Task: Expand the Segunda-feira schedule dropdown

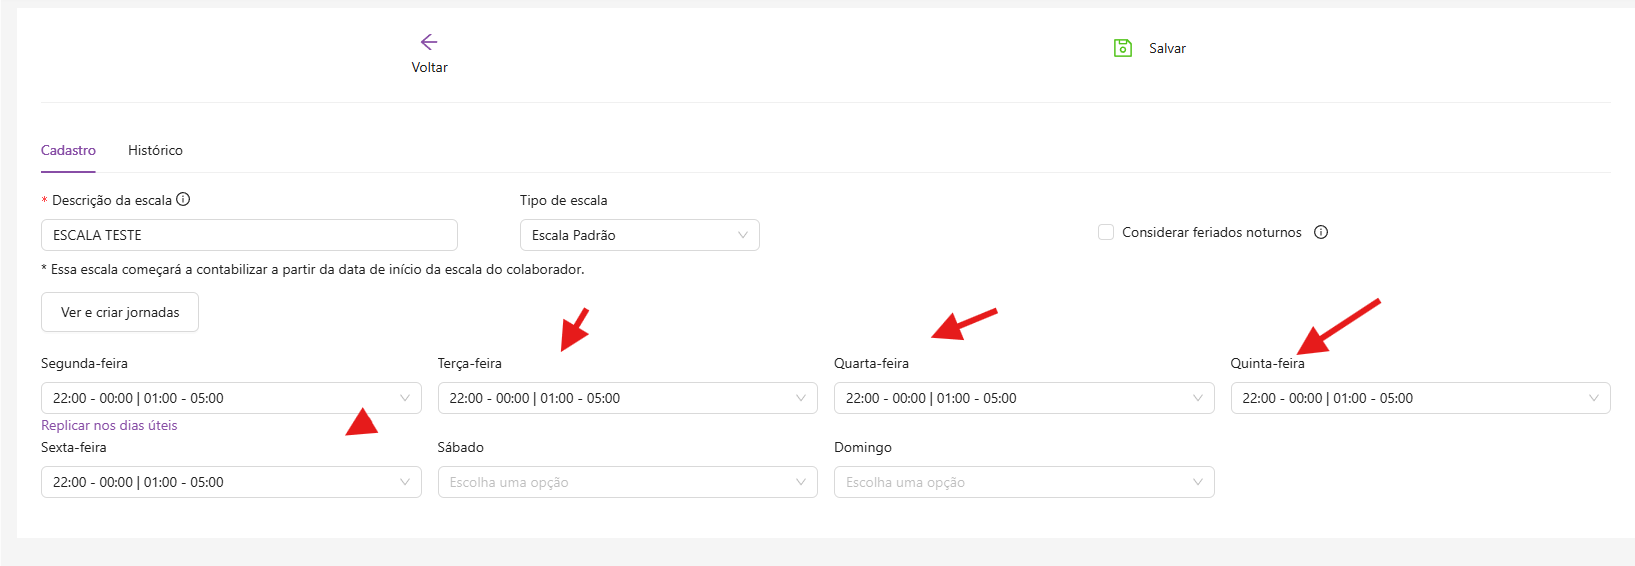Action: (231, 398)
